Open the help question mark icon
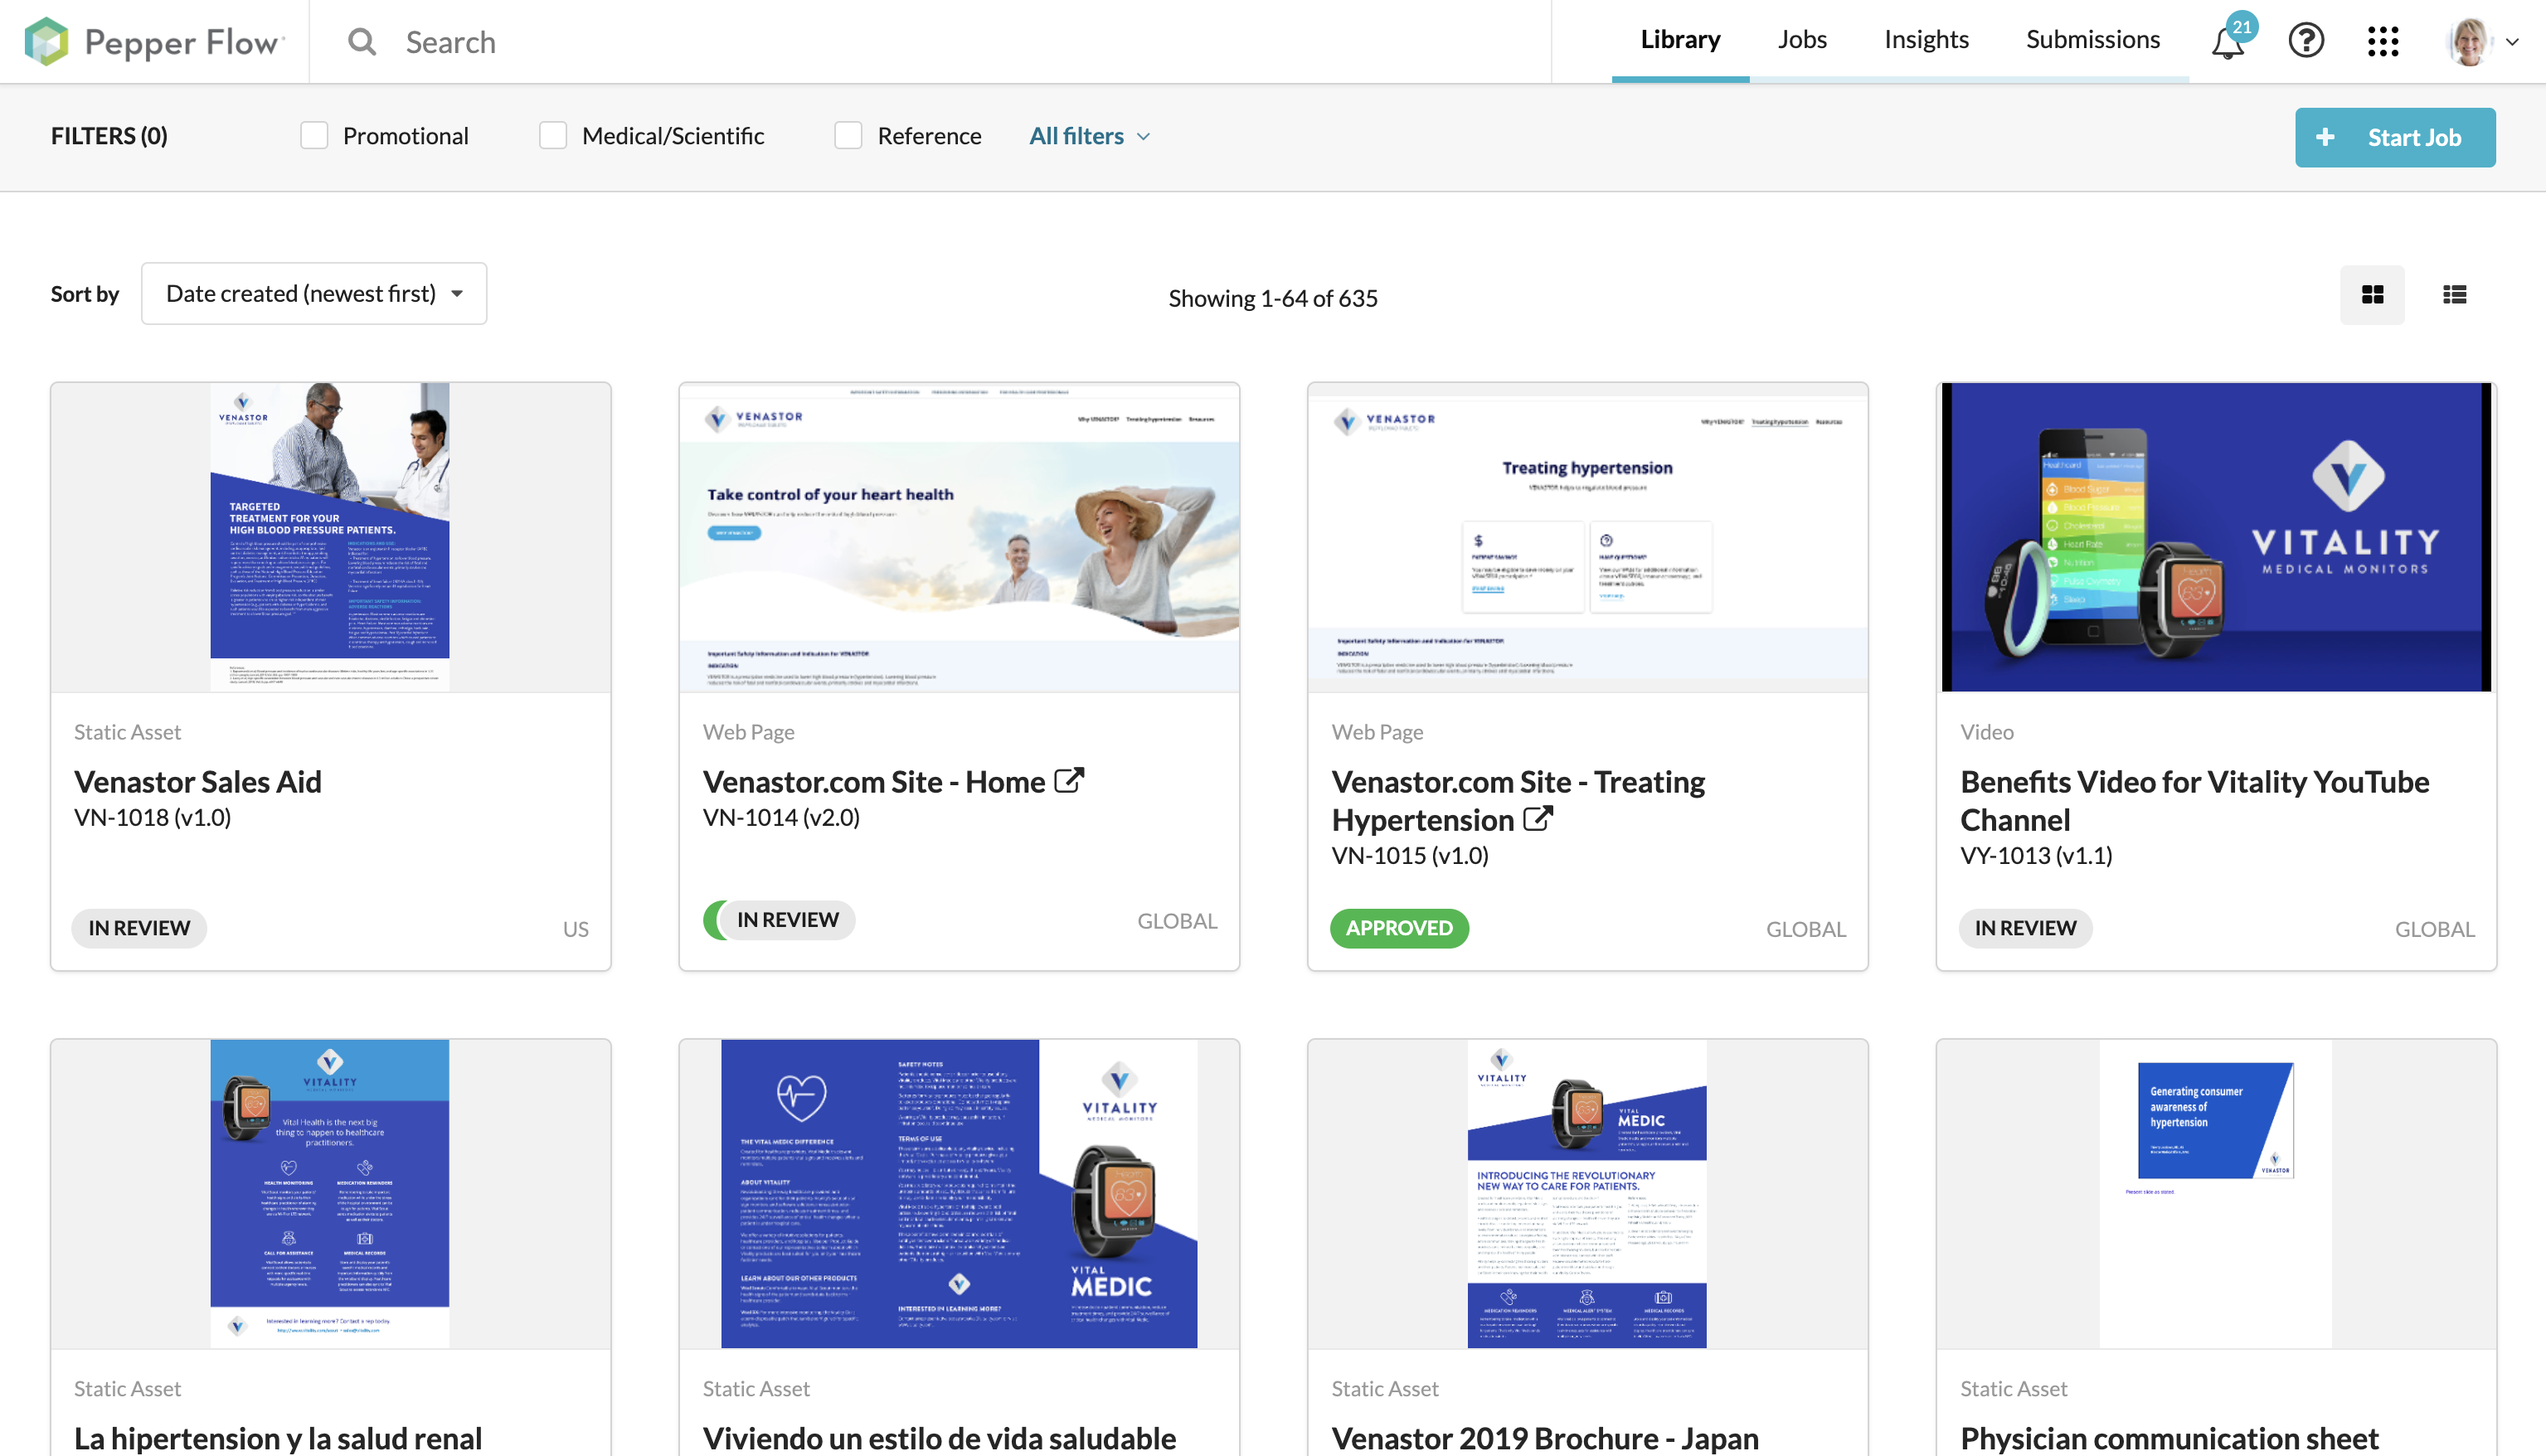The width and height of the screenshot is (2546, 1456). tap(2306, 41)
